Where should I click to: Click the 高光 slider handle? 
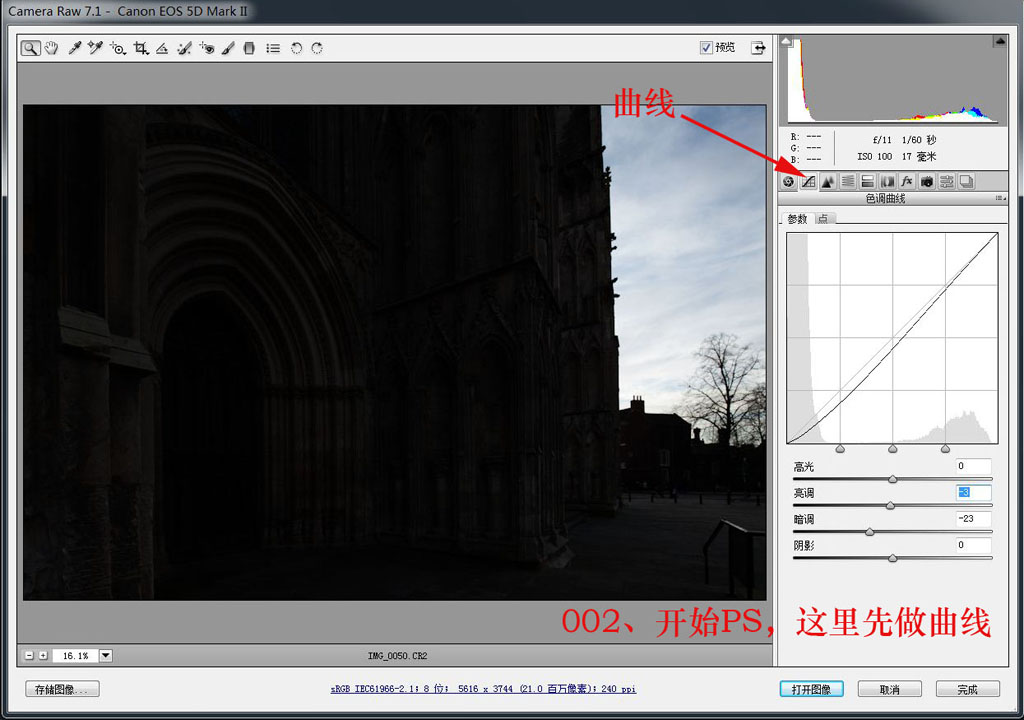(893, 480)
